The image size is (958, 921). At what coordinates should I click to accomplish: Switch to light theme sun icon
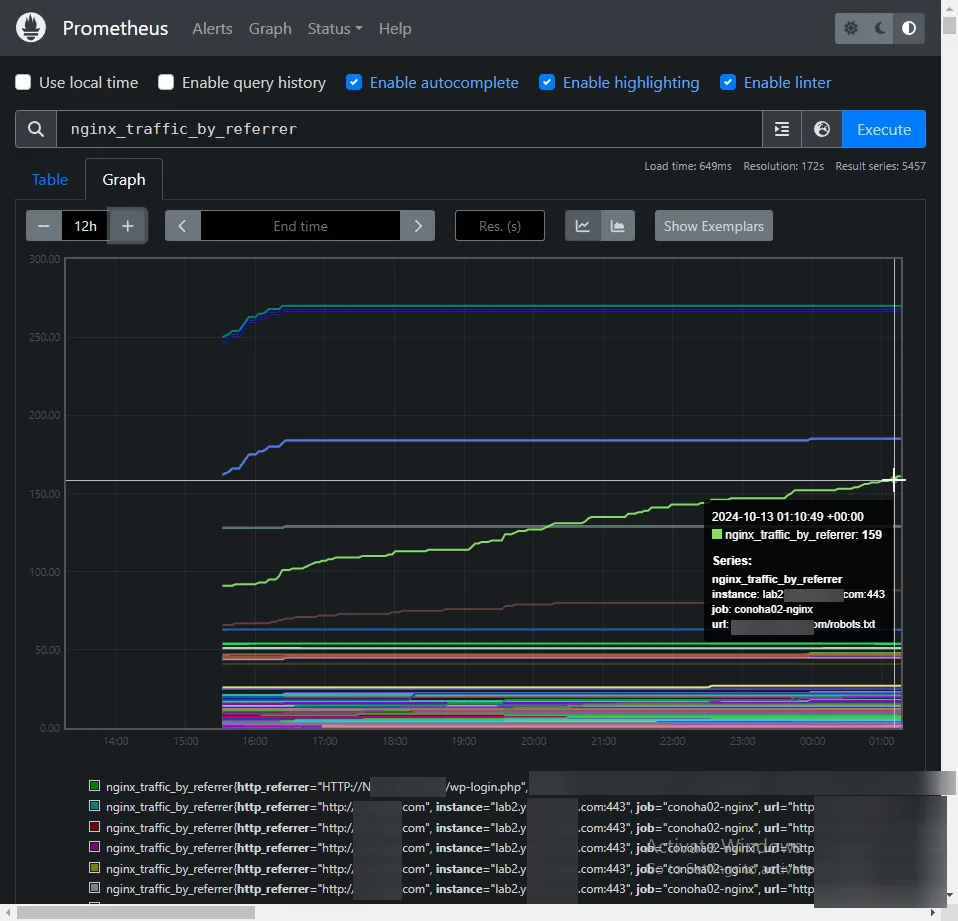851,28
